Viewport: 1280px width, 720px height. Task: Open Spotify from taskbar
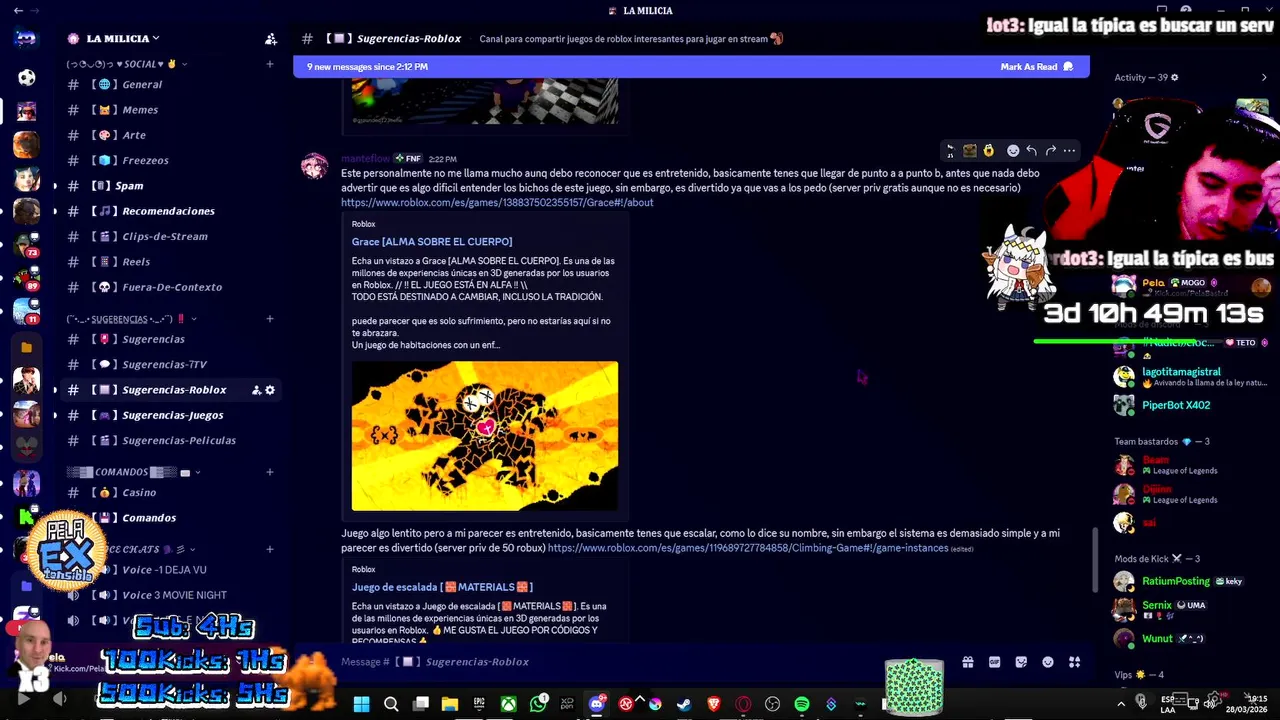(x=802, y=704)
